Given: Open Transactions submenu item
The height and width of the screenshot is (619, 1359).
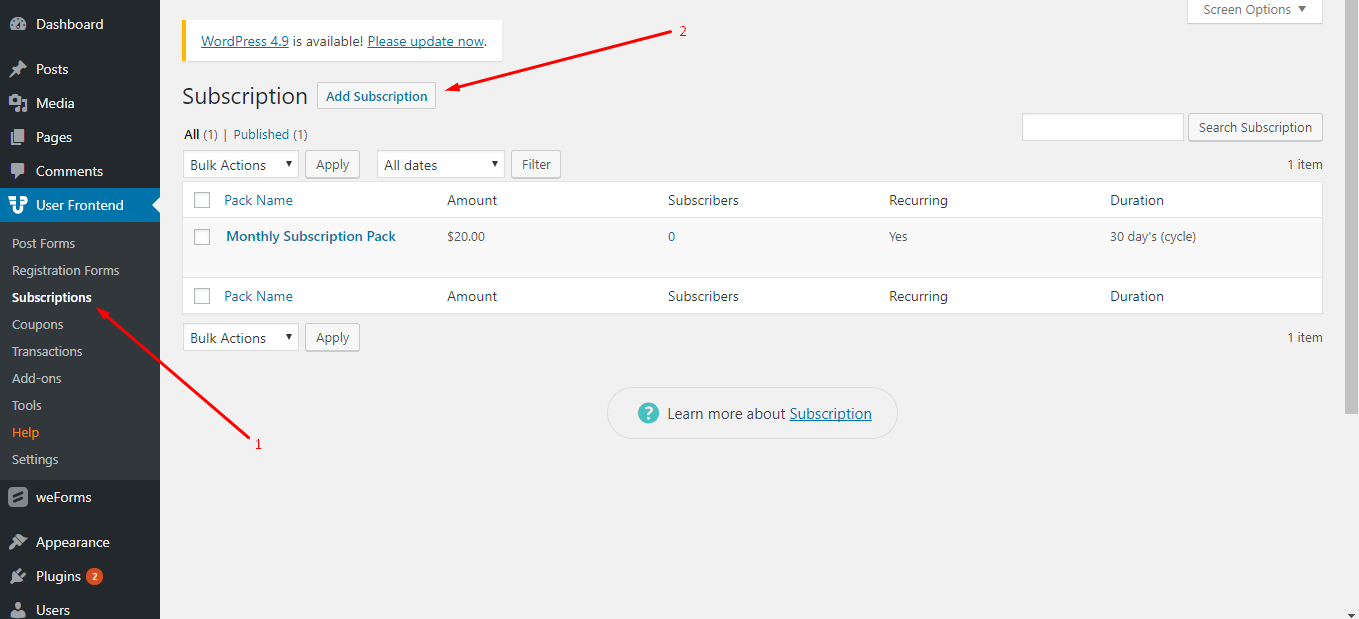Looking at the screenshot, I should coord(47,351).
